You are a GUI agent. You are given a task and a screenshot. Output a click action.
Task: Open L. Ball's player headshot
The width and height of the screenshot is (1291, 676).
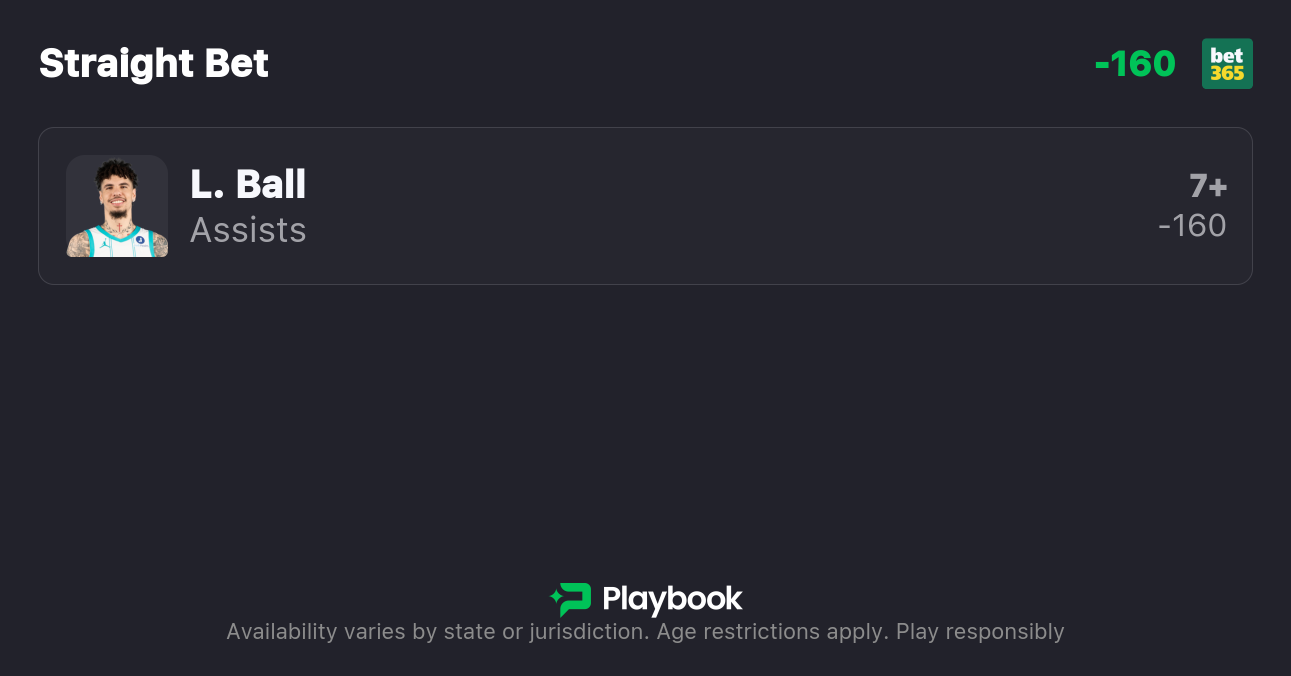point(117,206)
